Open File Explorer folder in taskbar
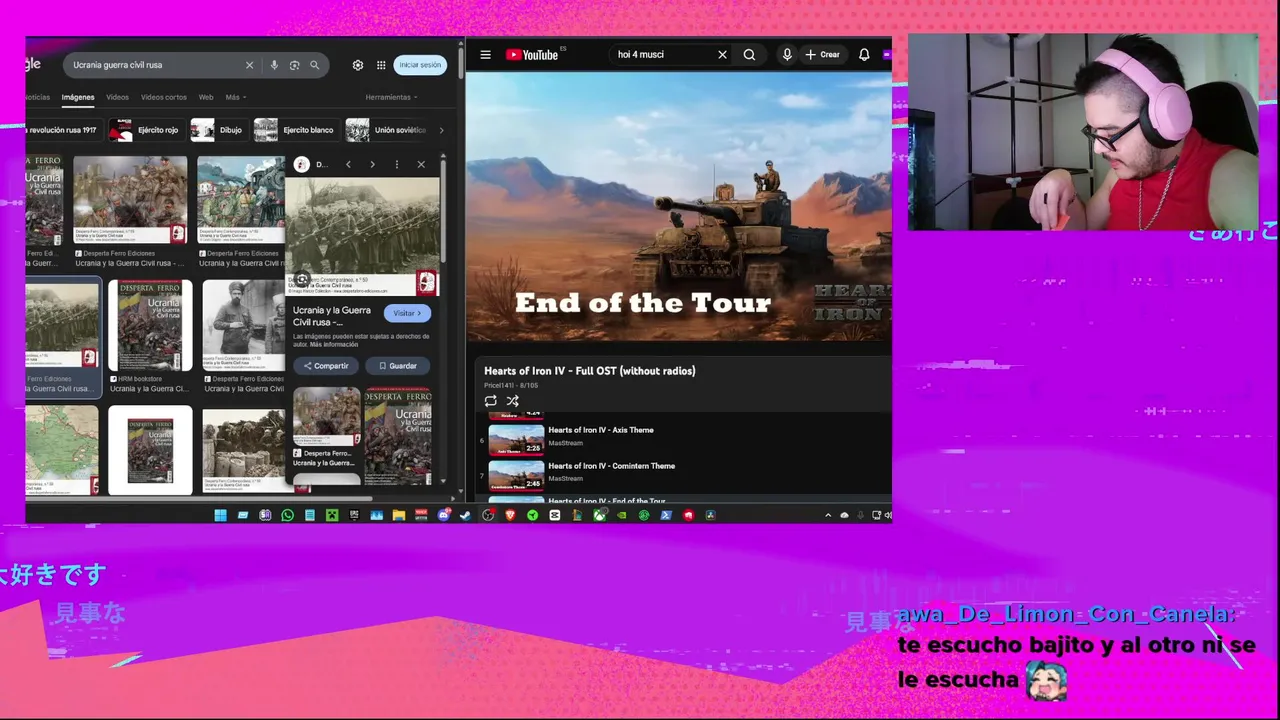1280x720 pixels. (x=398, y=515)
